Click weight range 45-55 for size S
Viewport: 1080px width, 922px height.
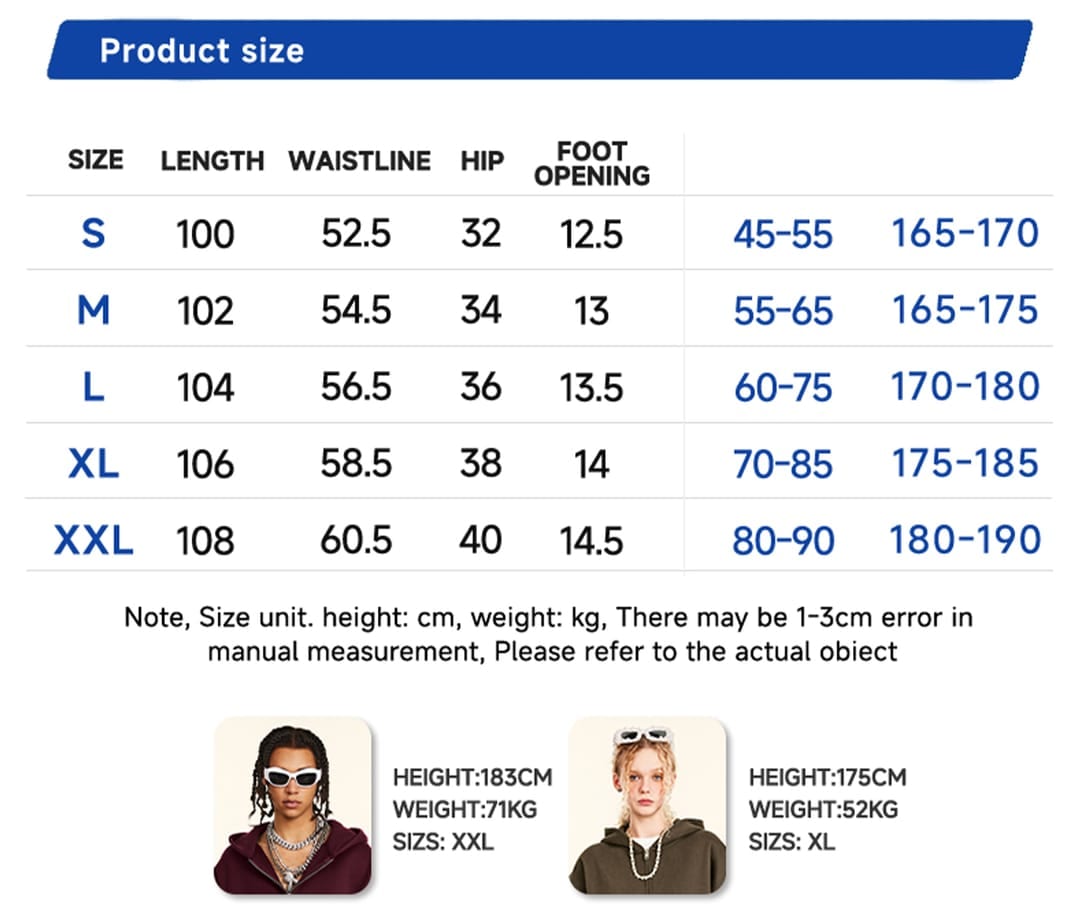point(783,234)
